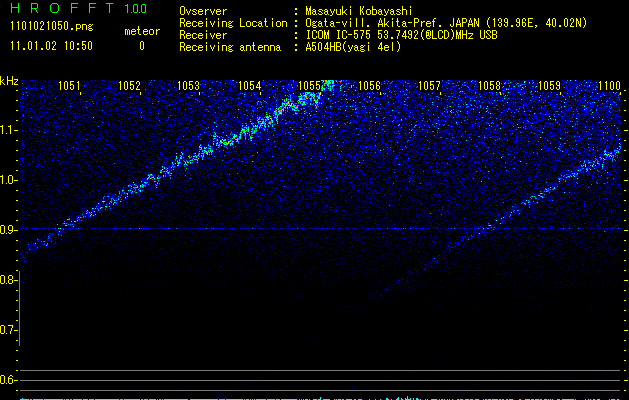Click the Receiver label

coord(203,35)
